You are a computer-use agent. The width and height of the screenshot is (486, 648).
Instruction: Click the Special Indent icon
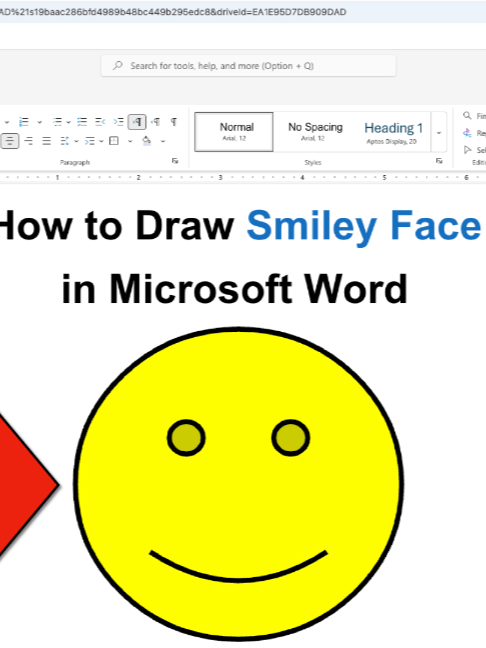[x=89, y=141]
